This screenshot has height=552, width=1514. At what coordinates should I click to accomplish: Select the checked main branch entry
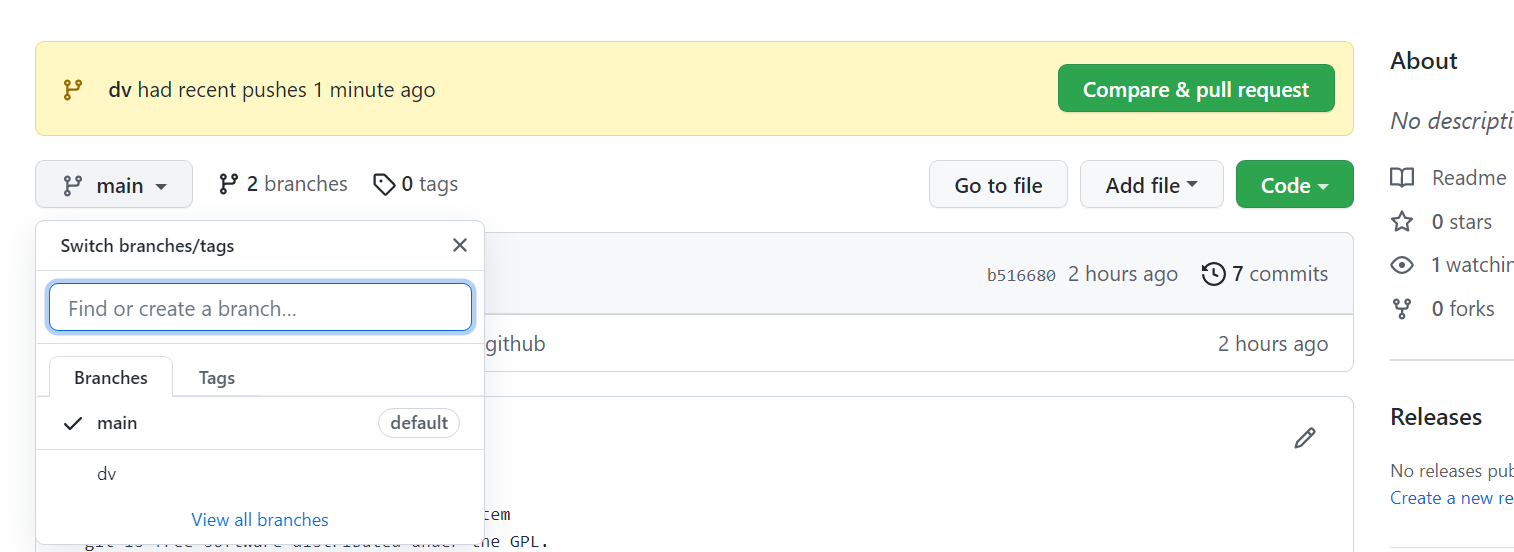260,423
